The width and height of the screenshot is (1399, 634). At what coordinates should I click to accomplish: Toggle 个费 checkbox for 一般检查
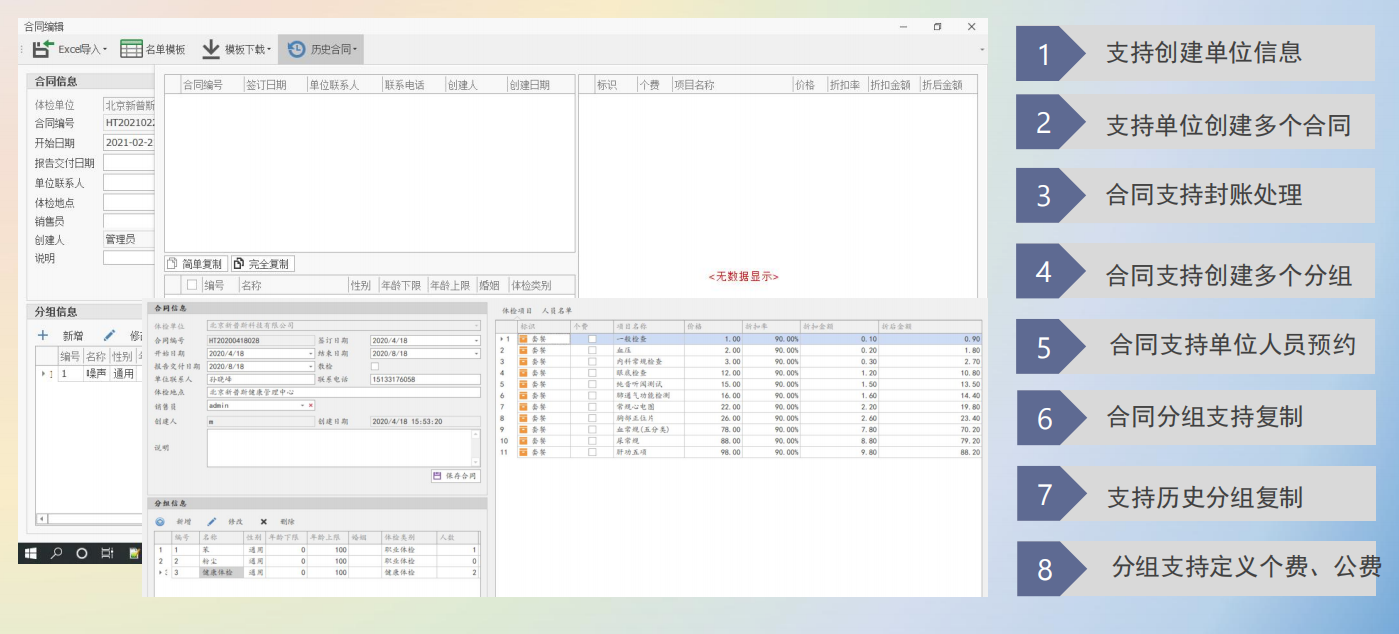(x=592, y=339)
